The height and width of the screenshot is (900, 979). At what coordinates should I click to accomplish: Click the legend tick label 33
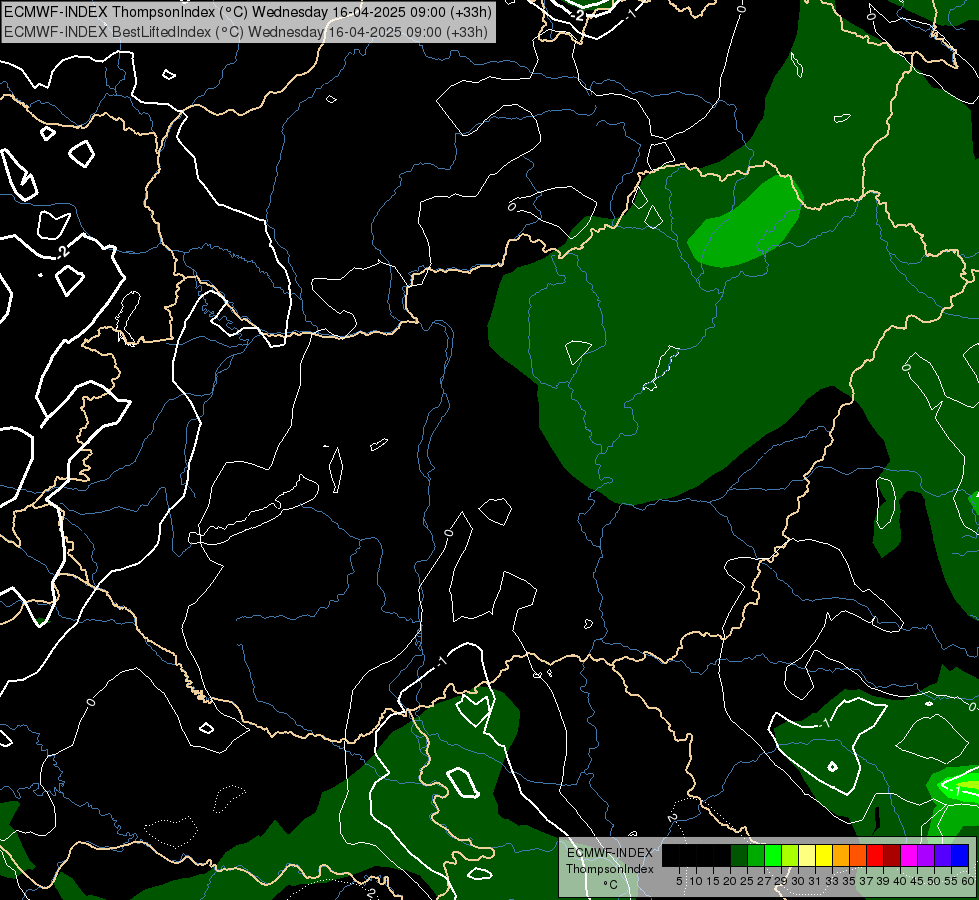(x=832, y=881)
